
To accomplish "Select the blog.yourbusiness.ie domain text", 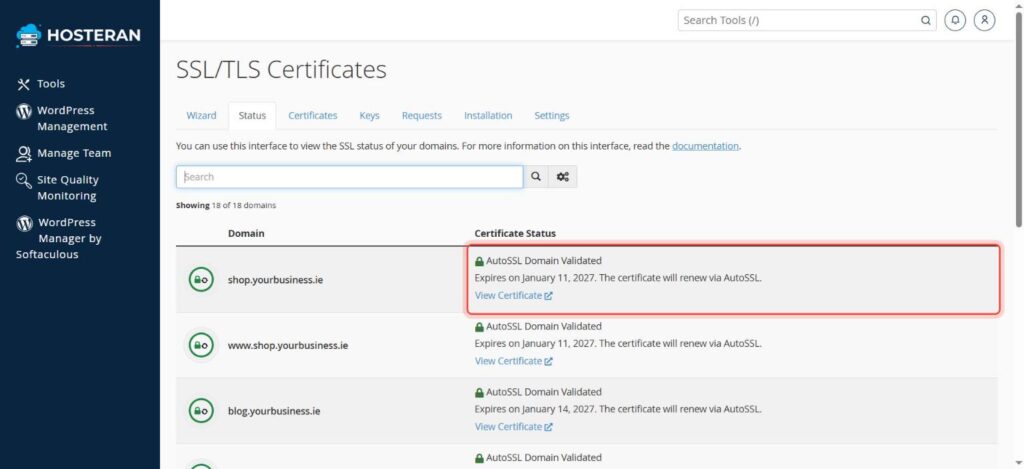I will (274, 412).
